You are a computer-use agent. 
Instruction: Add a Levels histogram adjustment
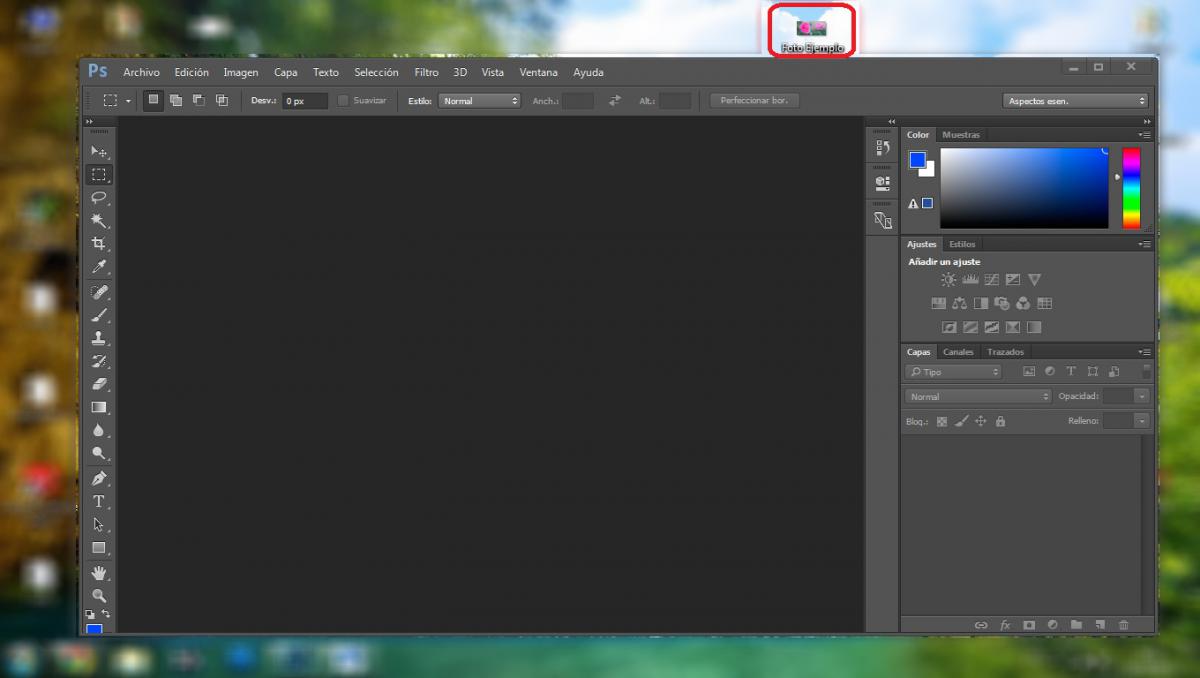[970, 280]
